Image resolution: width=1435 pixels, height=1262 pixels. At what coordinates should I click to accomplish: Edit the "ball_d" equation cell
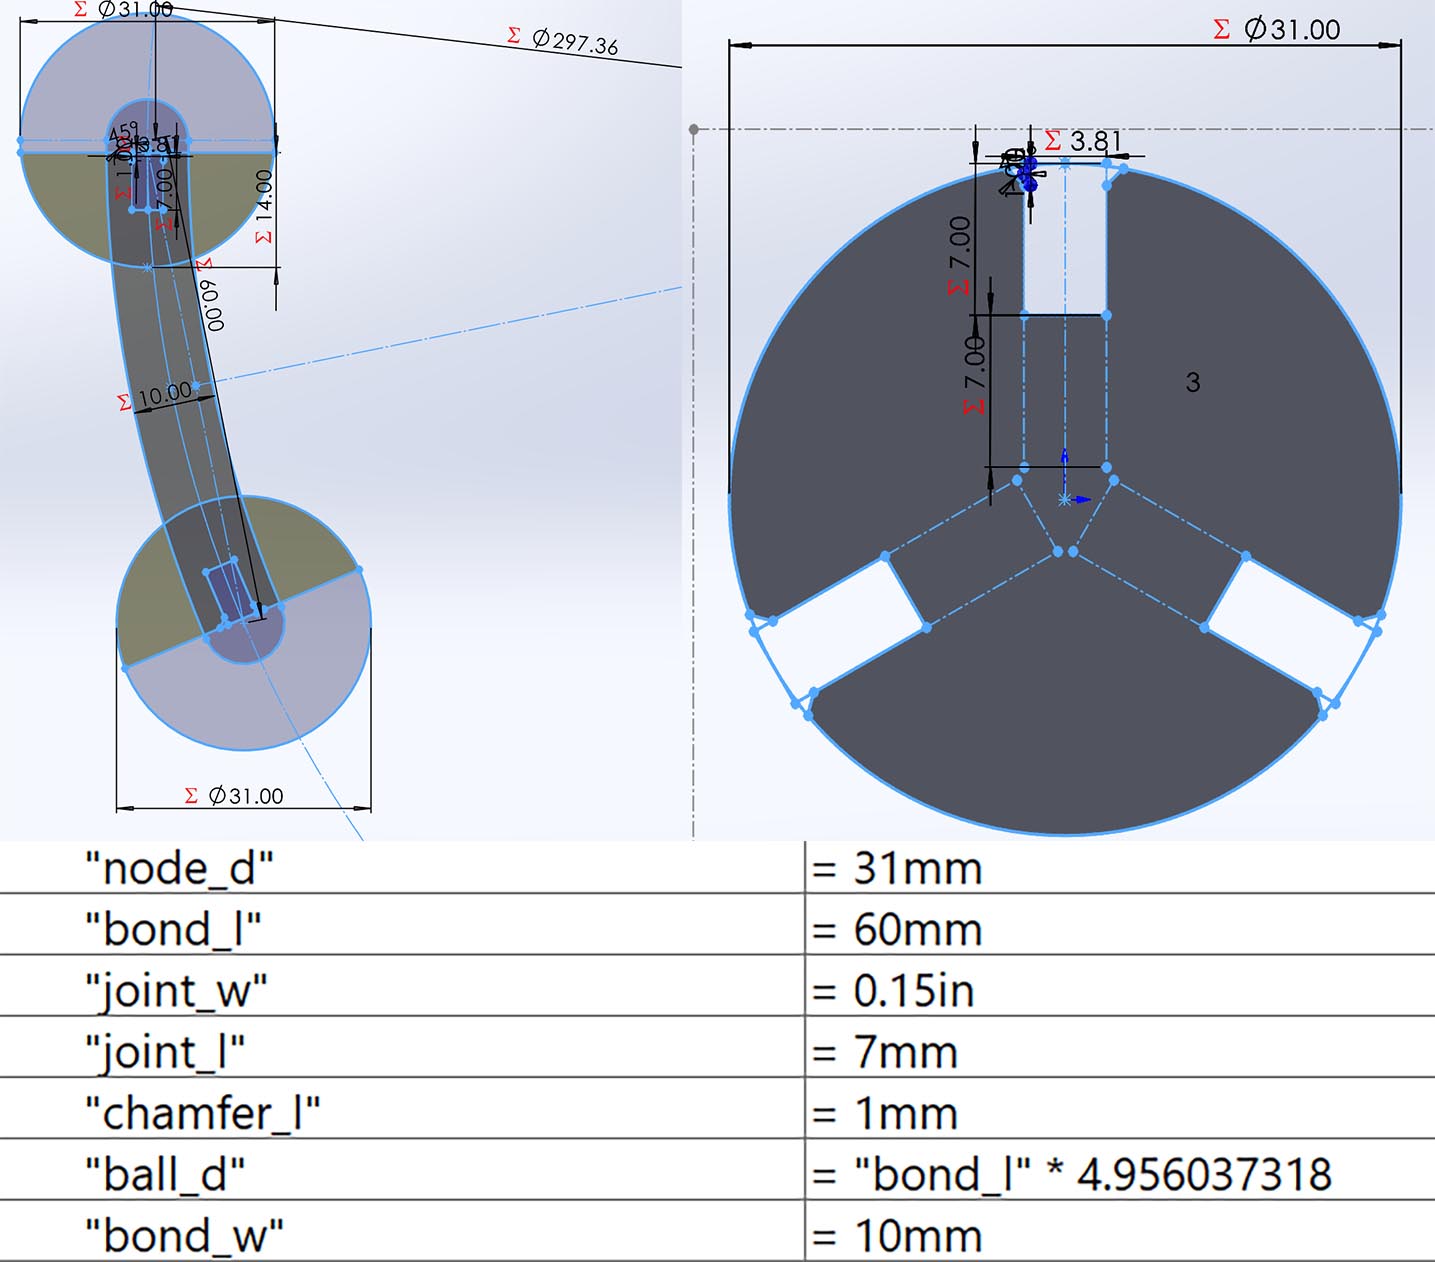point(1092,1175)
